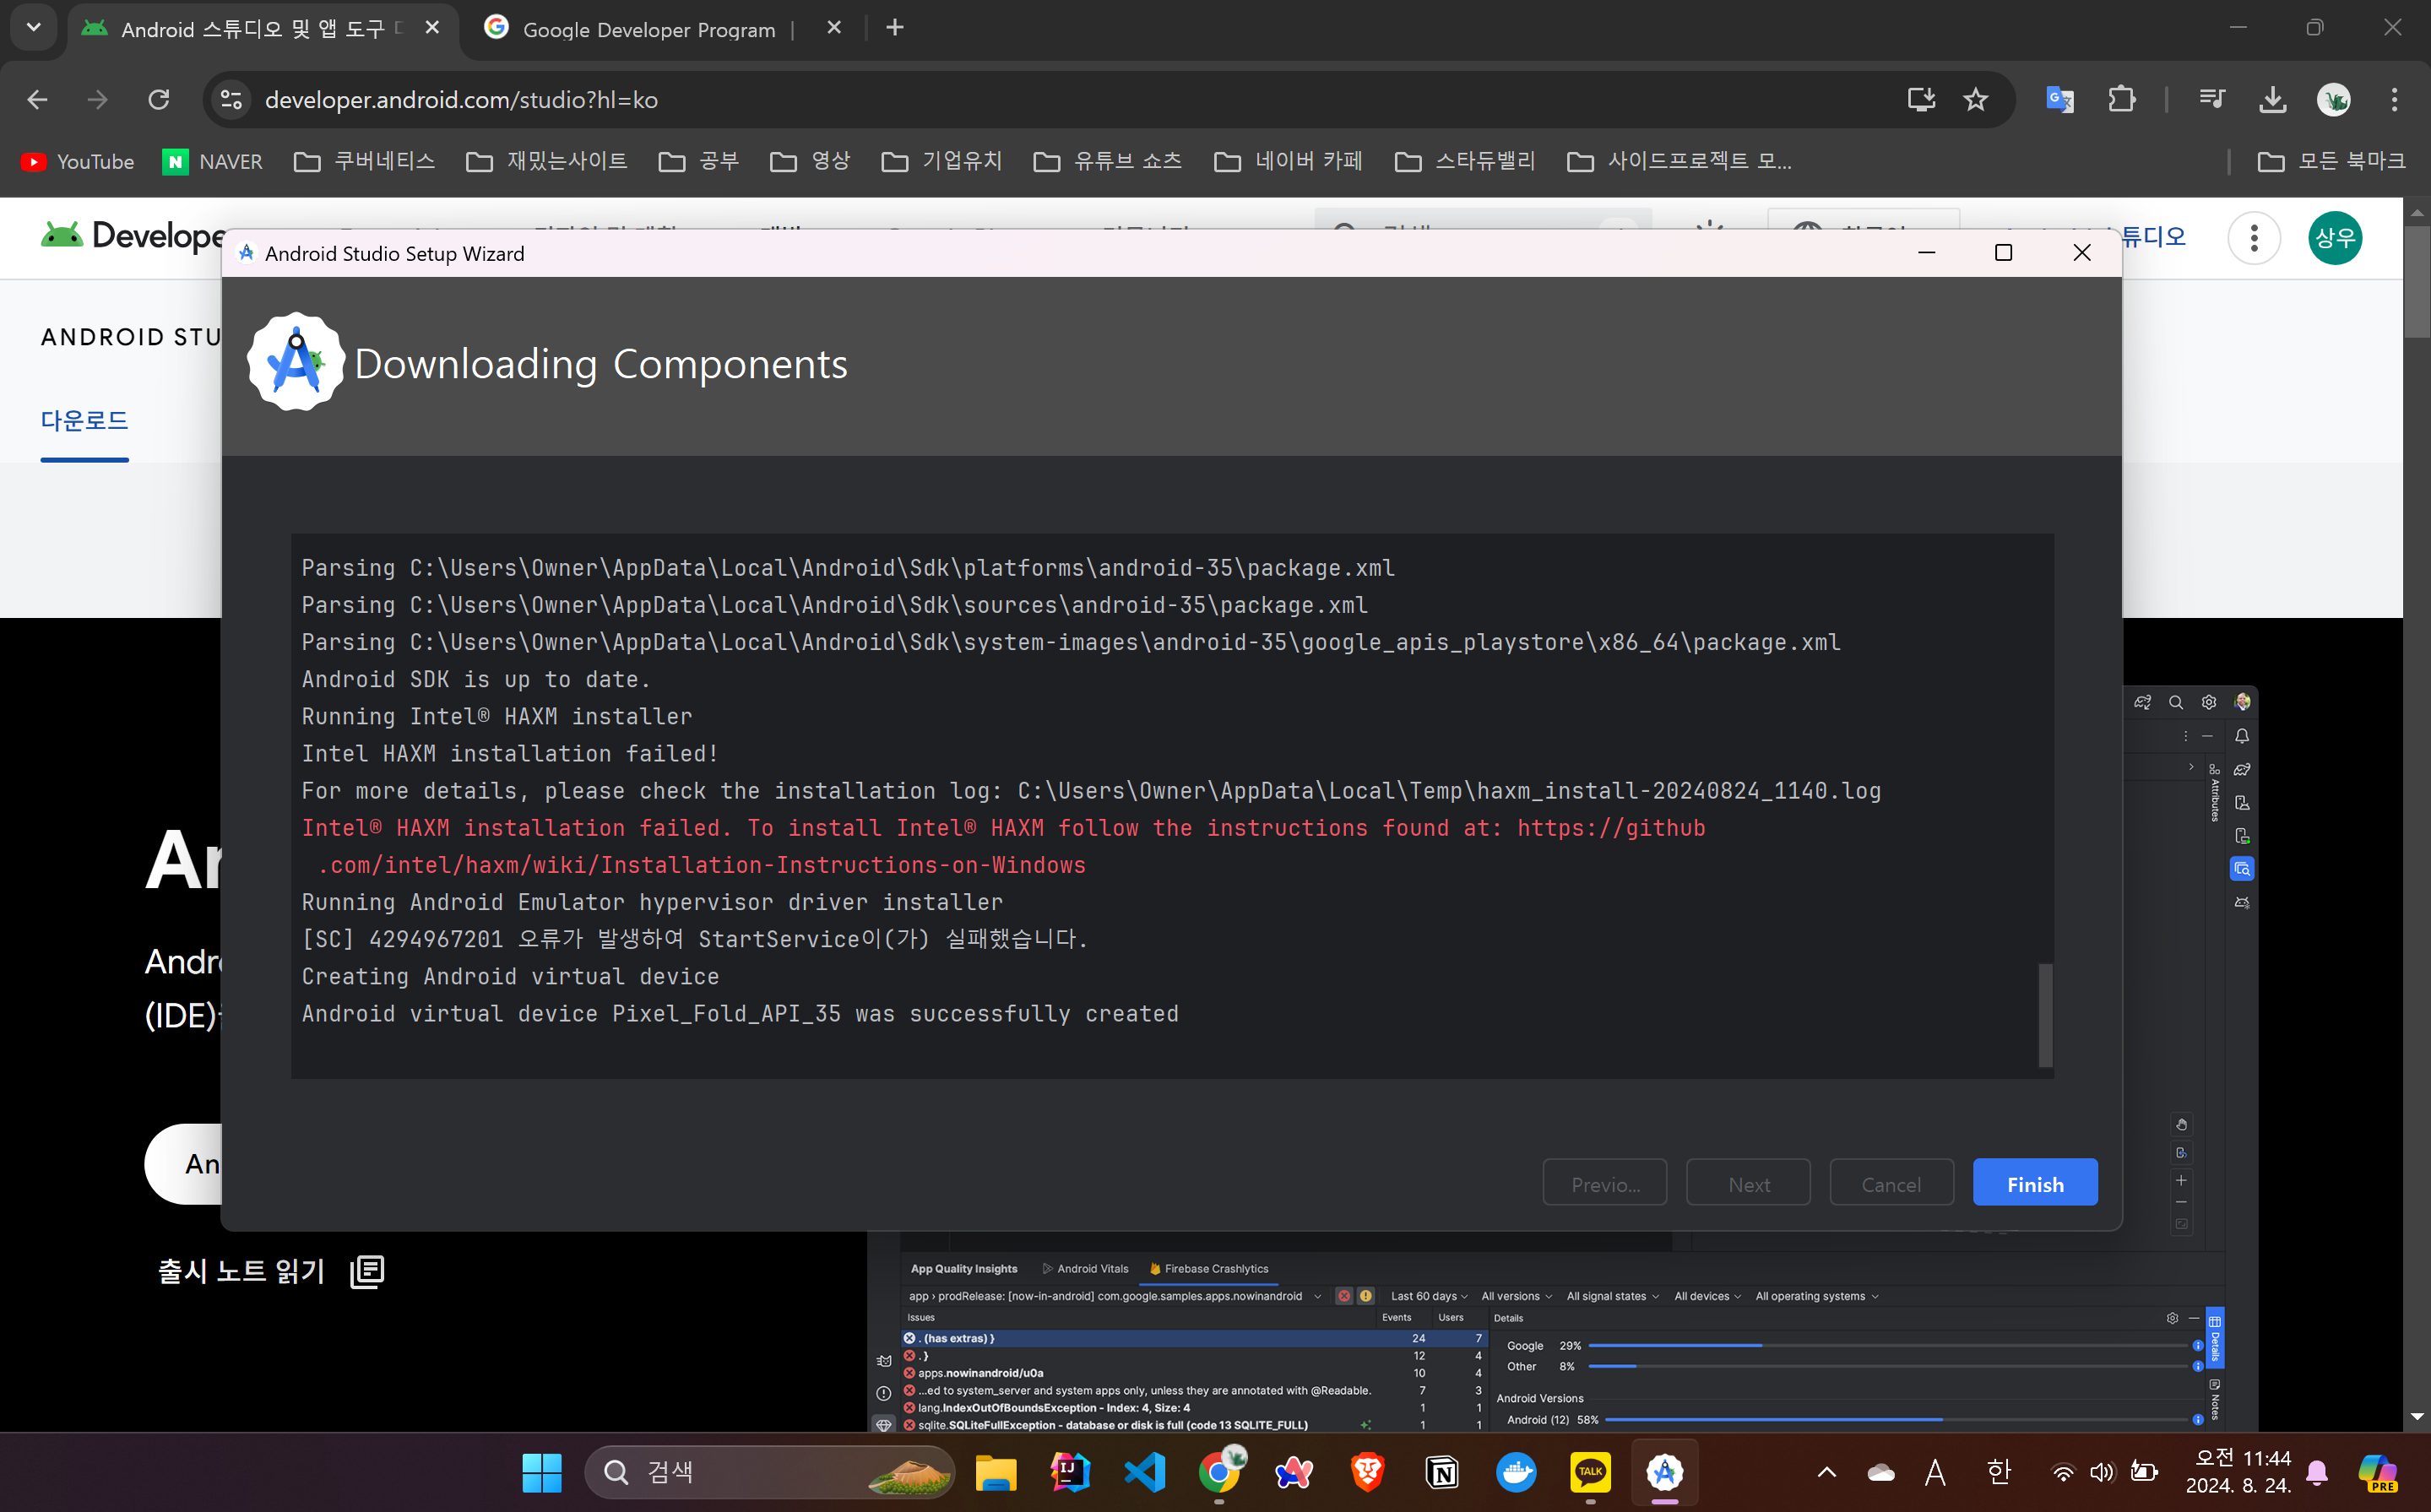The width and height of the screenshot is (2431, 1512).
Task: Open the webpage three-dot more menu
Action: click(2254, 238)
